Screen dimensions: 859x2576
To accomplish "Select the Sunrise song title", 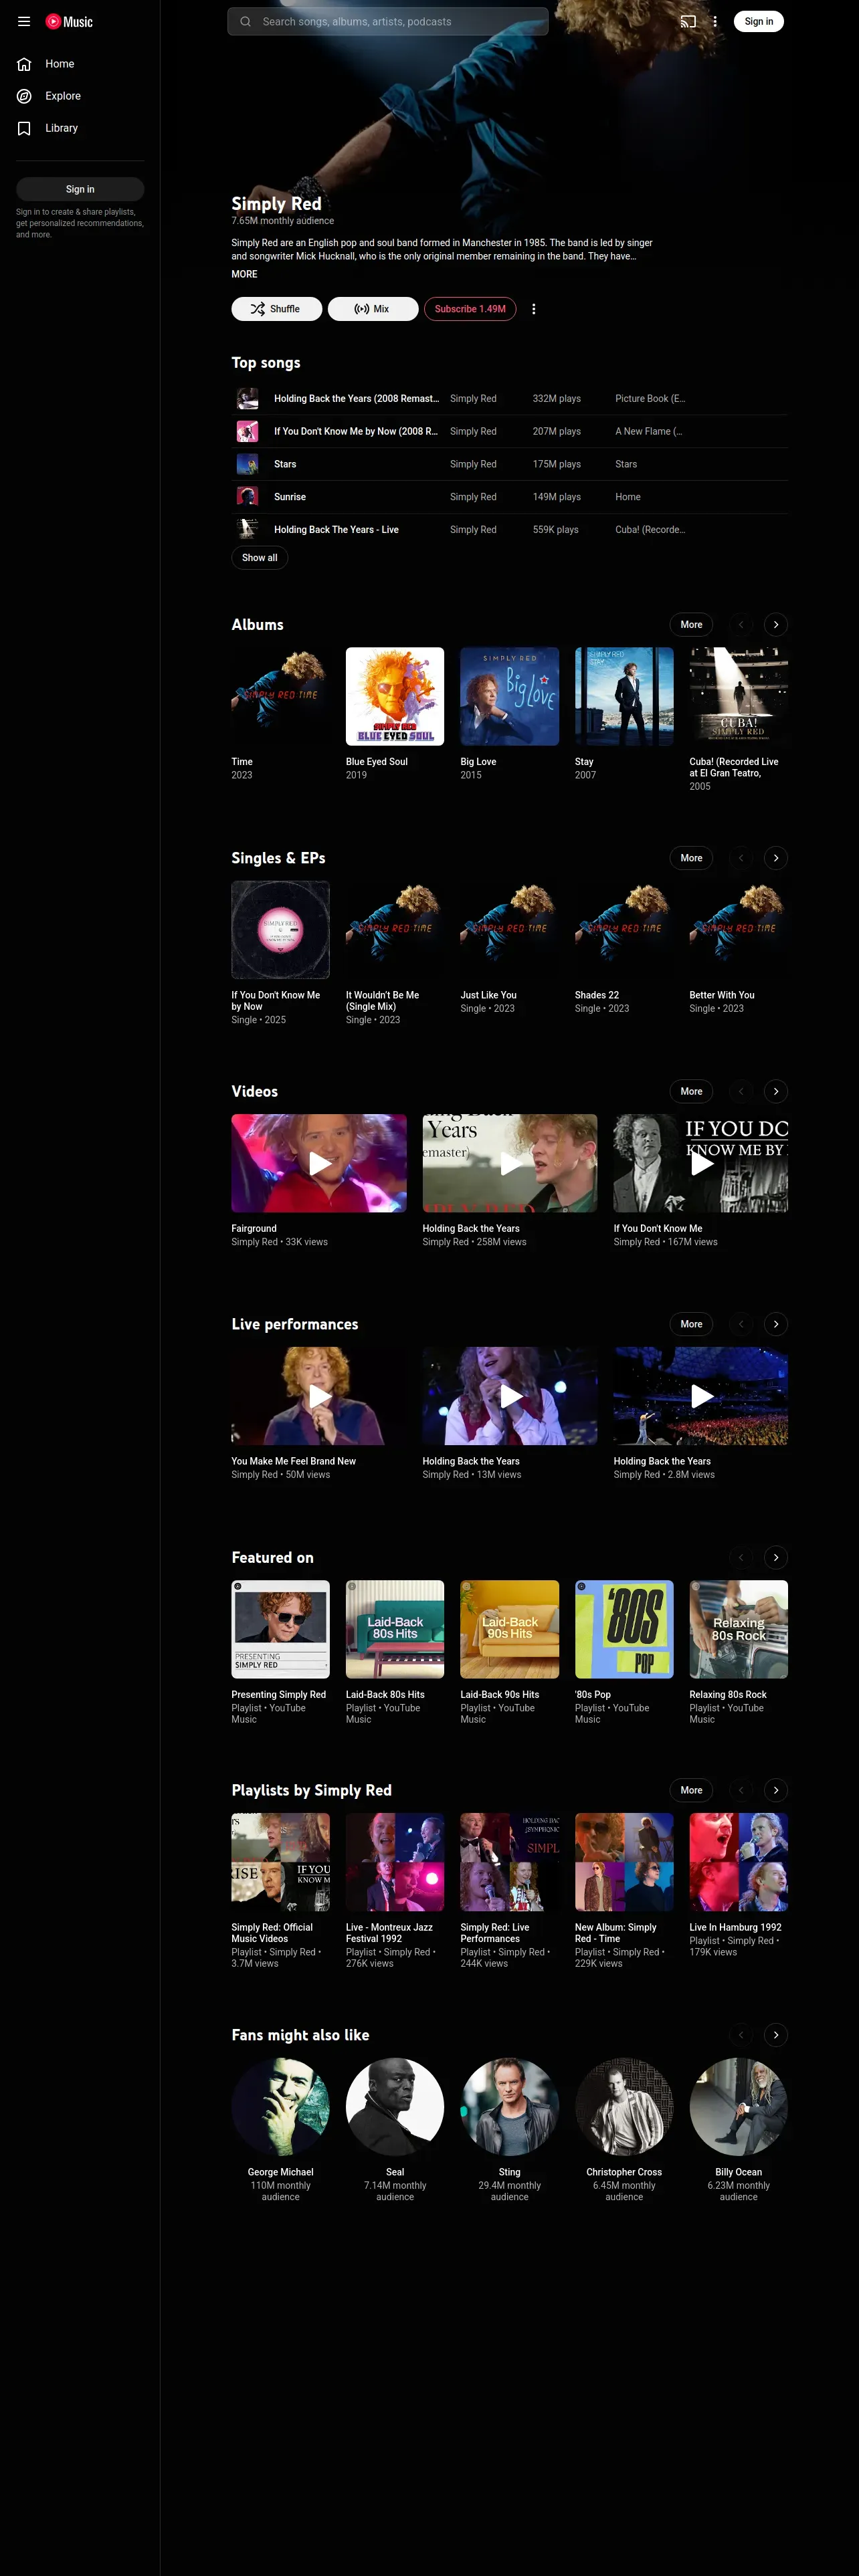I will click(x=290, y=497).
